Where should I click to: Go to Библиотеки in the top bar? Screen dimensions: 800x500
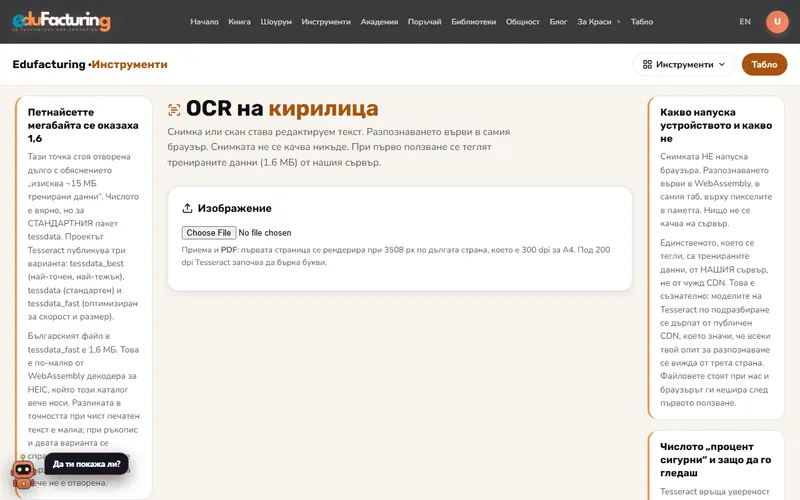click(x=473, y=21)
